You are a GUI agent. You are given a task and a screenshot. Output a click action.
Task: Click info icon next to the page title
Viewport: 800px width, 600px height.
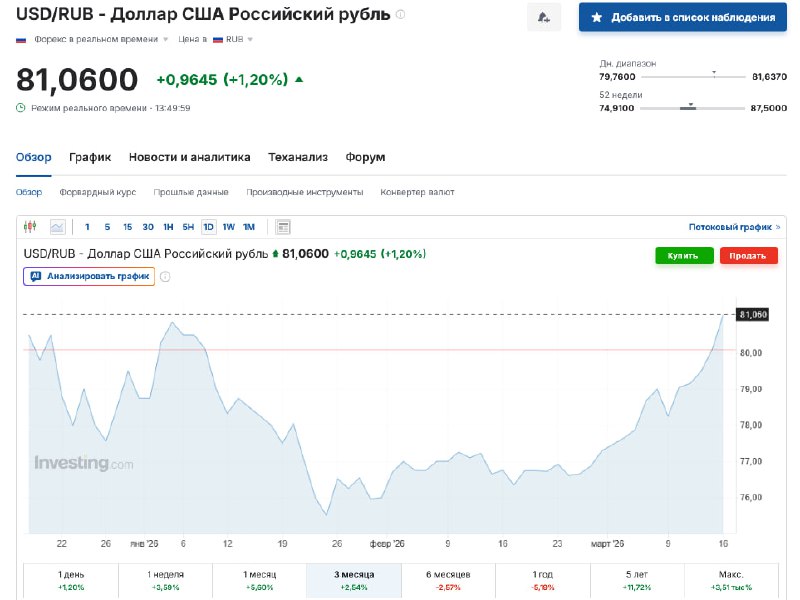pos(401,15)
